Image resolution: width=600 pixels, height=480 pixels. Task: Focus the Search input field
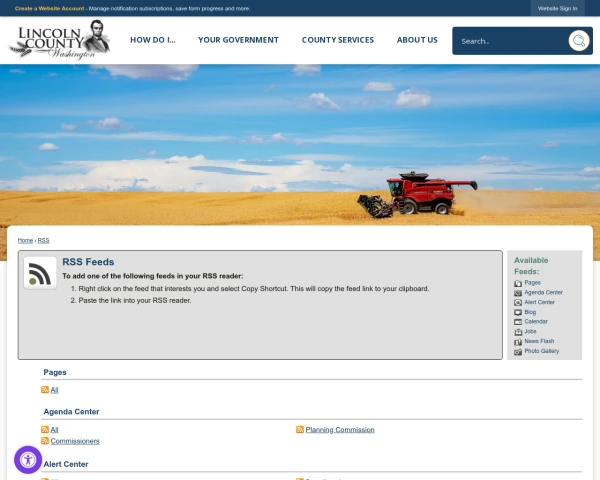click(x=510, y=41)
